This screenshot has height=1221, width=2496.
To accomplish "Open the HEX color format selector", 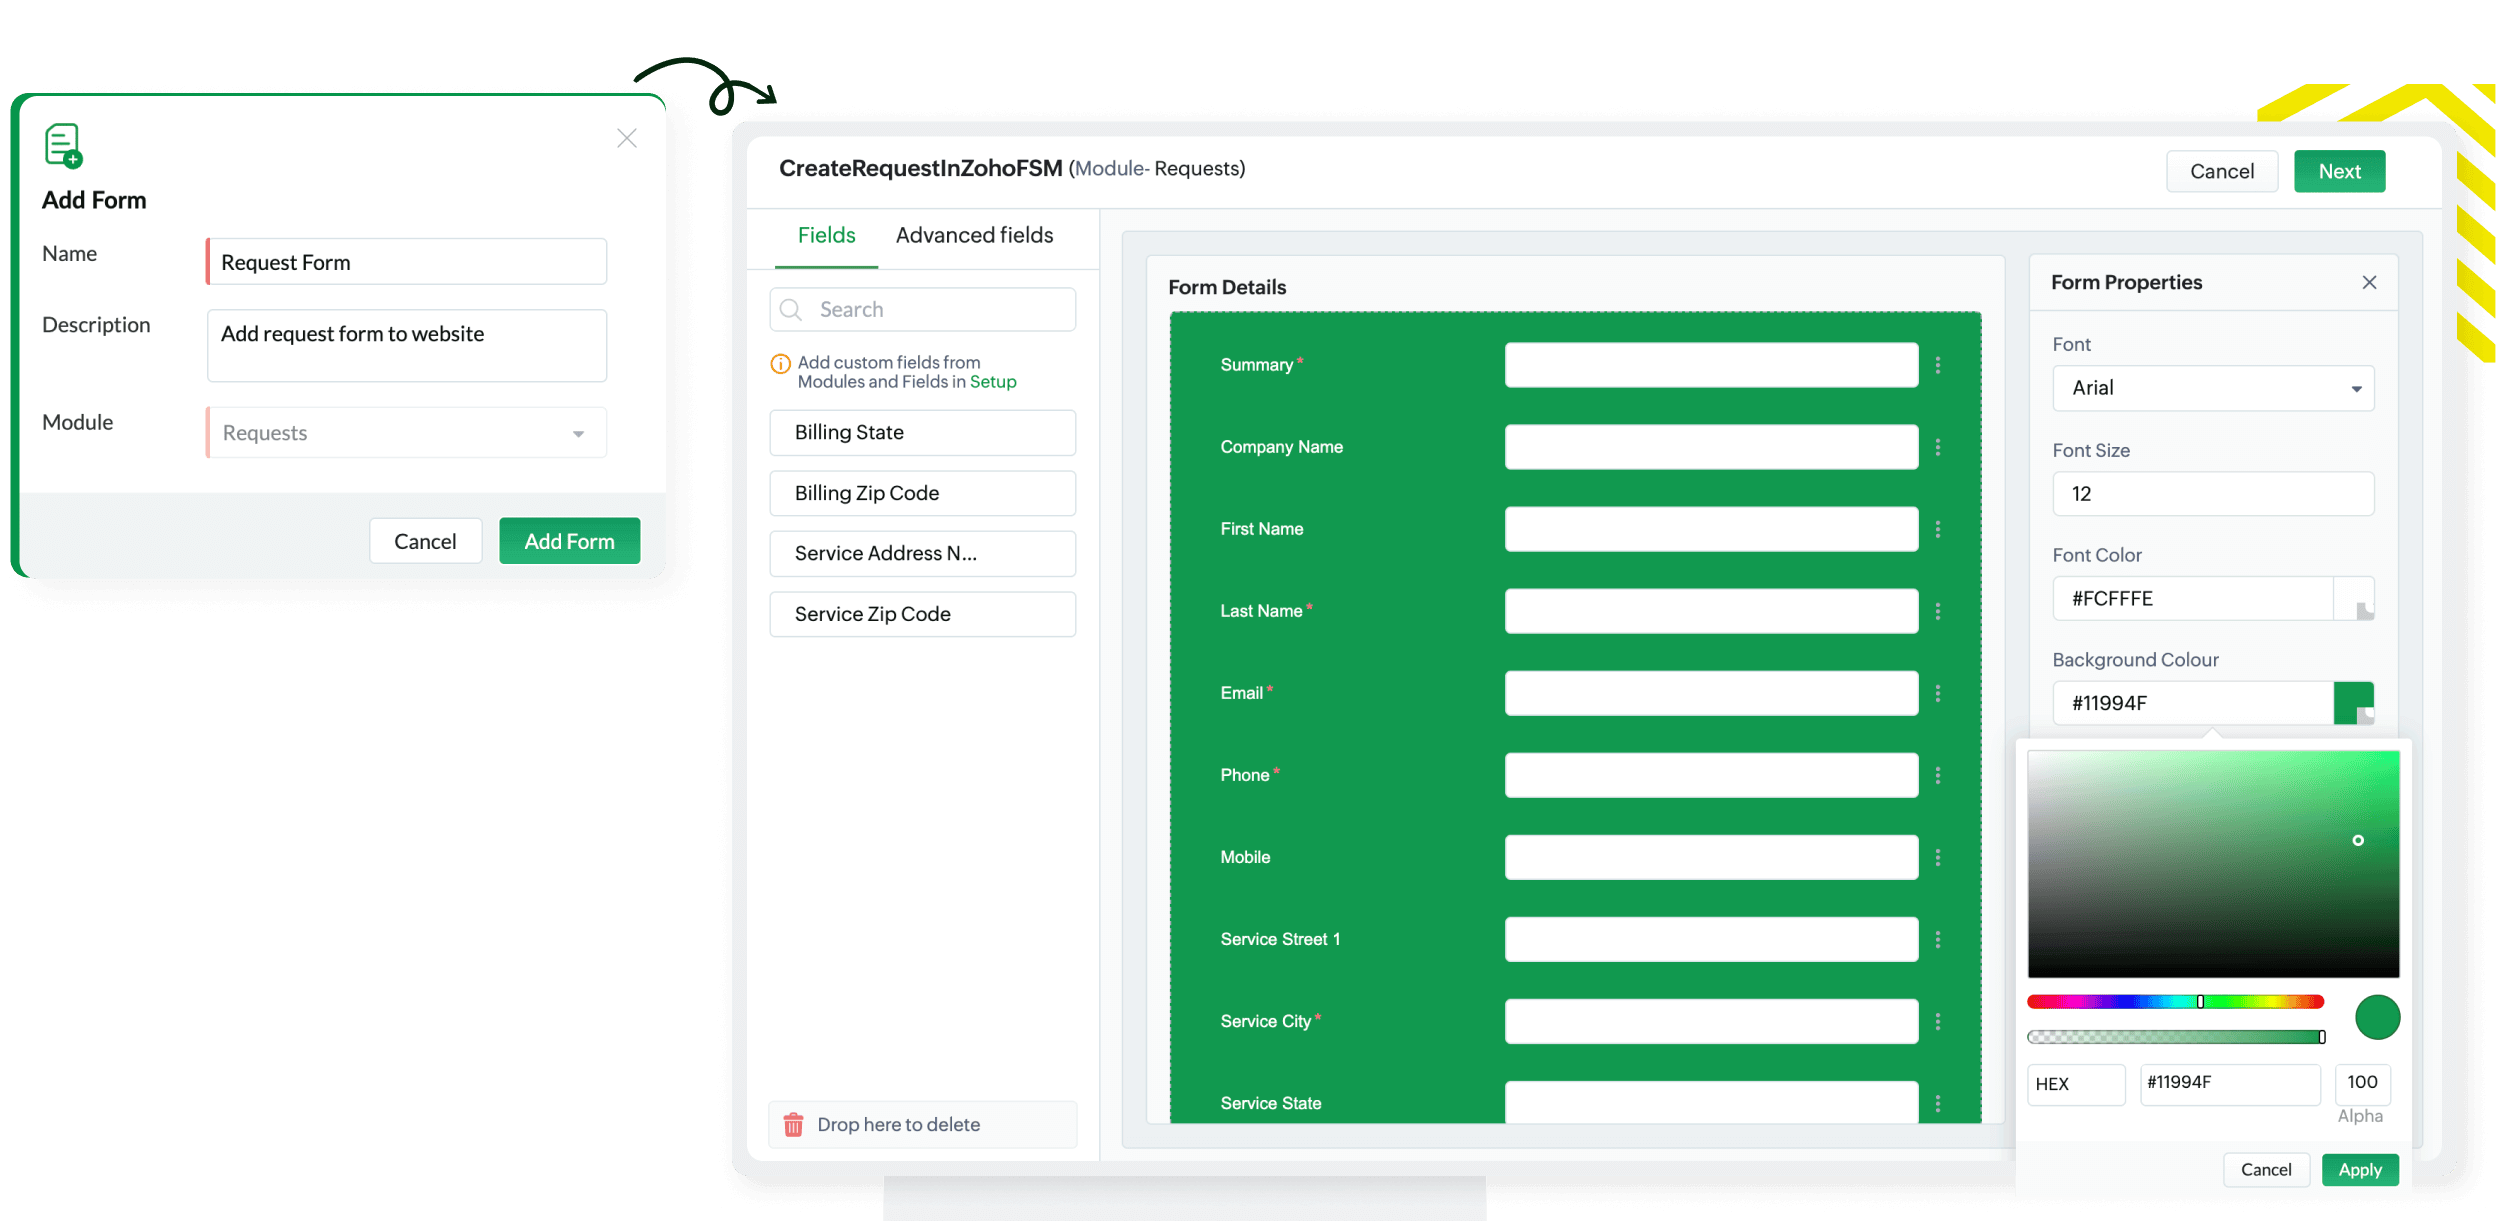I will (x=2075, y=1084).
